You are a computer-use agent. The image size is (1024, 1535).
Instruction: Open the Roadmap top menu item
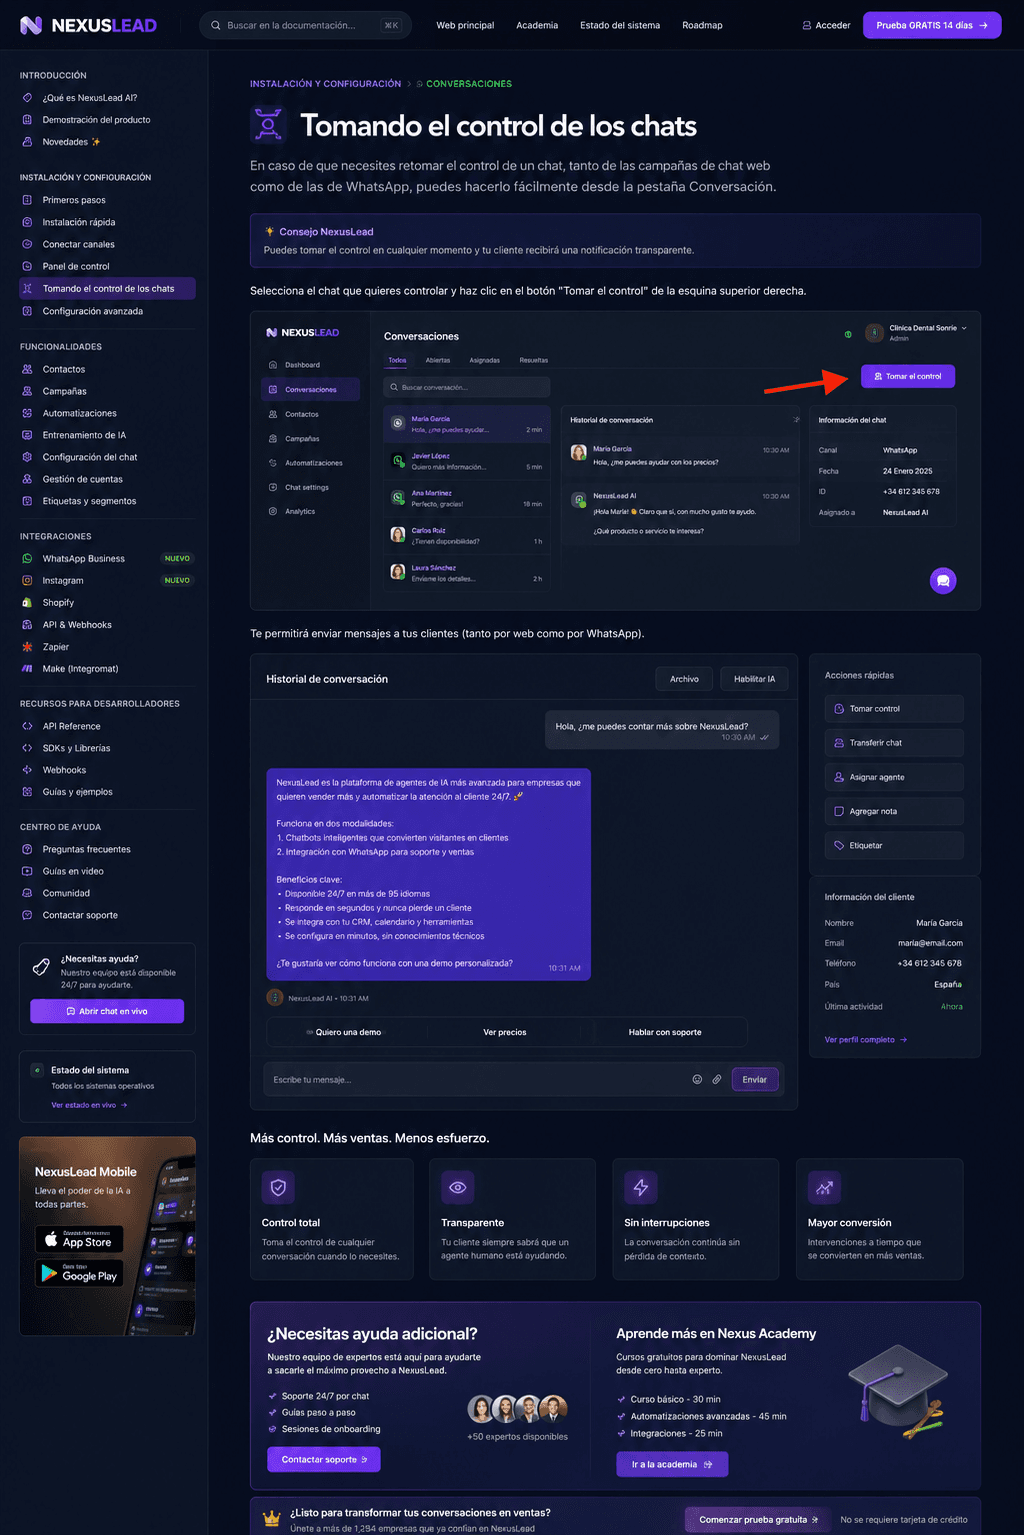tap(702, 25)
